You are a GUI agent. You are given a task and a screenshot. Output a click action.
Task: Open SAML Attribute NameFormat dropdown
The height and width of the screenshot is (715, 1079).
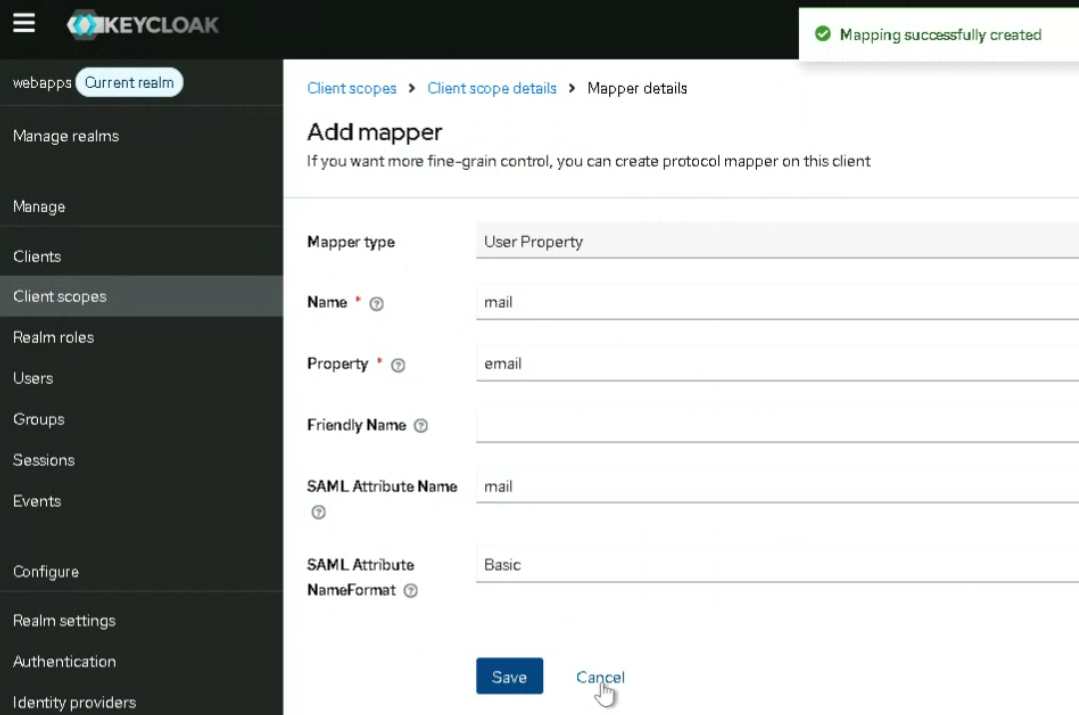(776, 565)
